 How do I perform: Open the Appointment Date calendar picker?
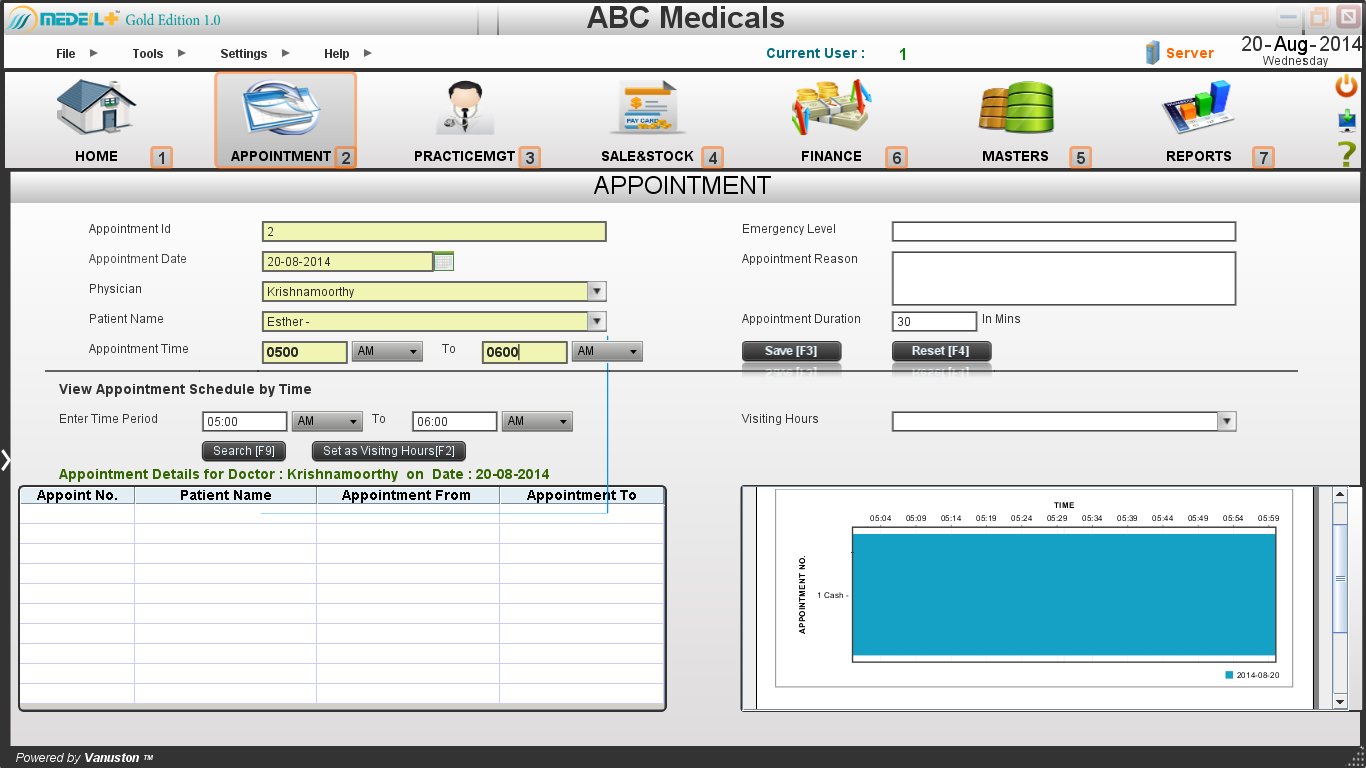[444, 262]
